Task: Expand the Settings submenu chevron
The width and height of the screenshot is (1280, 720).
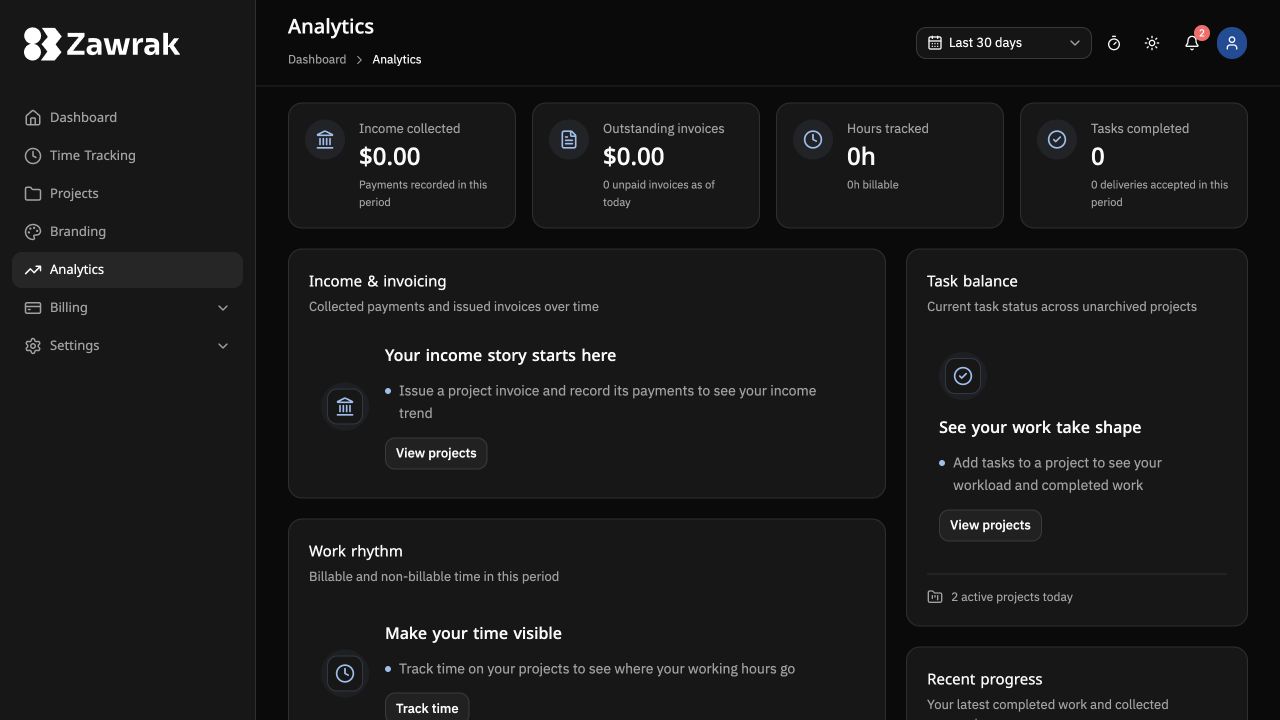Action: click(x=223, y=345)
